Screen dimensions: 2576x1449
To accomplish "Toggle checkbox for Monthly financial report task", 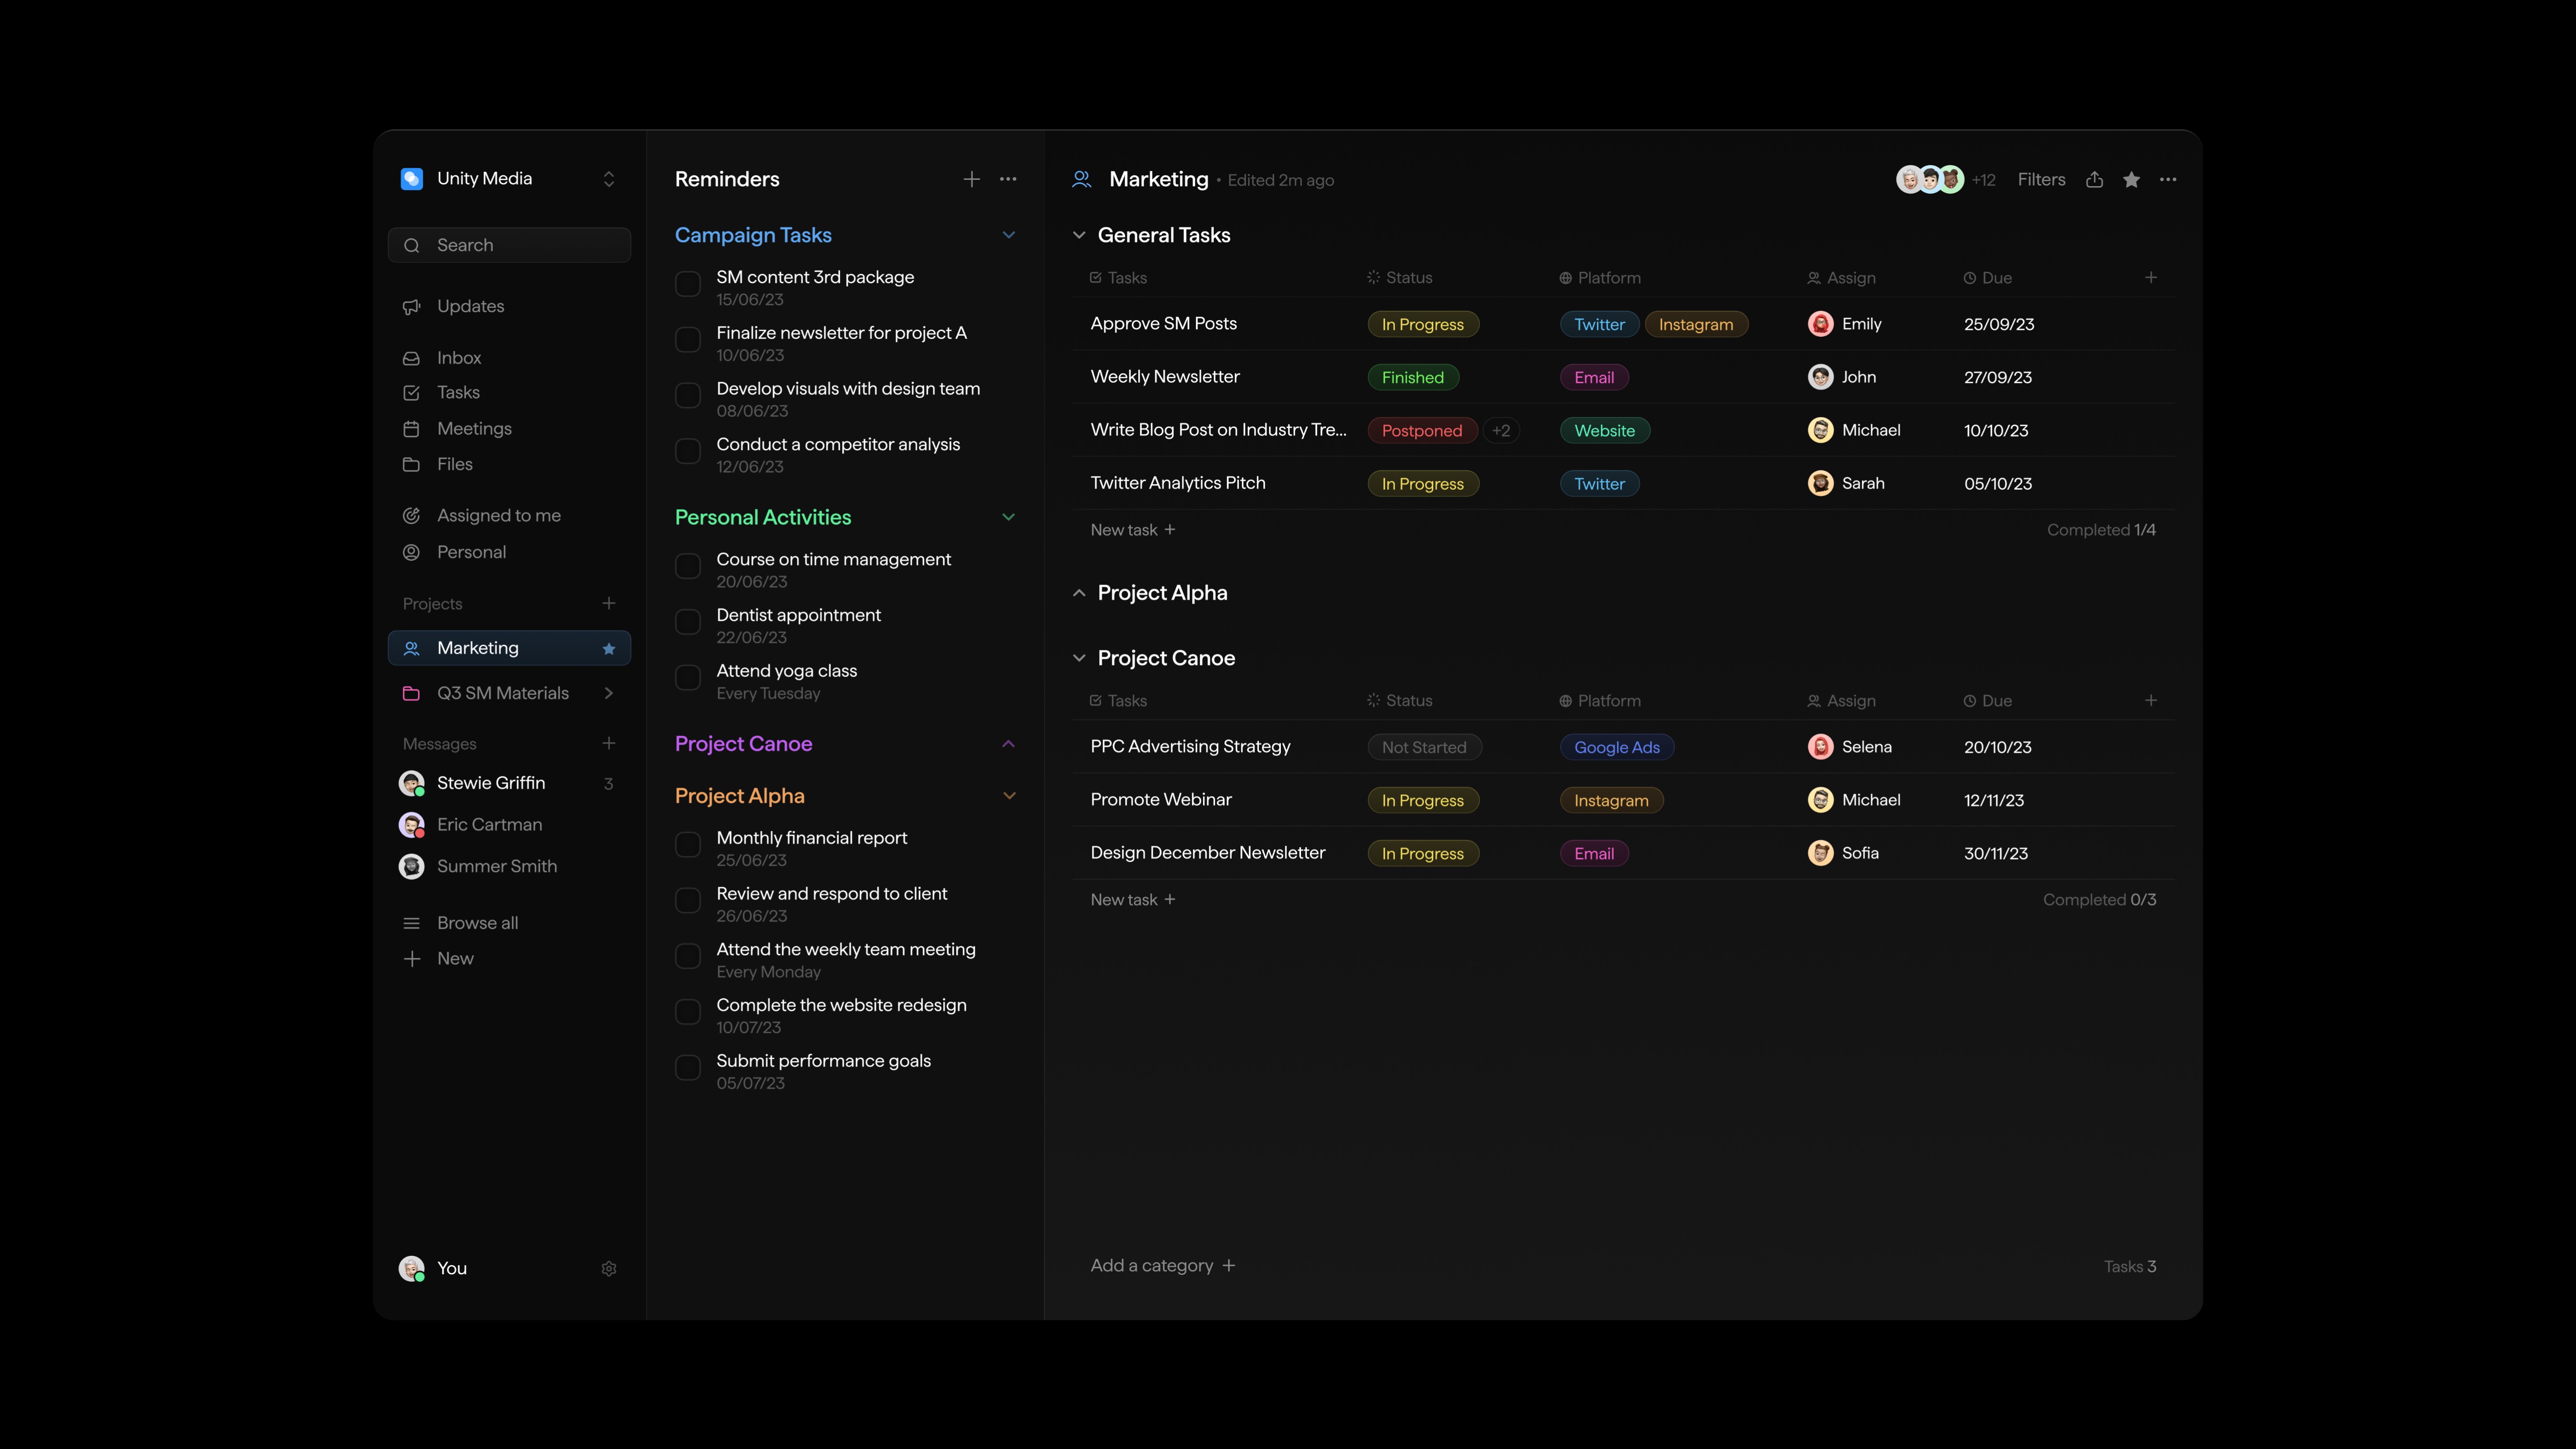I will click(x=688, y=846).
